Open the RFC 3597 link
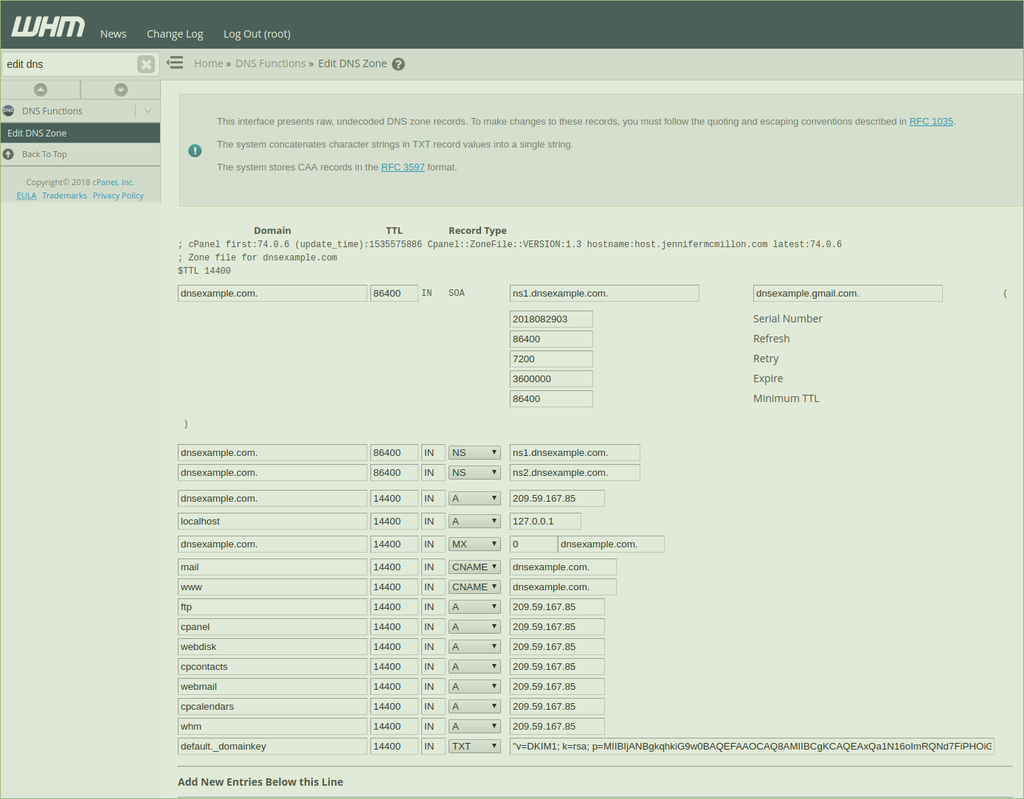This screenshot has width=1024, height=799. pyautogui.click(x=402, y=167)
